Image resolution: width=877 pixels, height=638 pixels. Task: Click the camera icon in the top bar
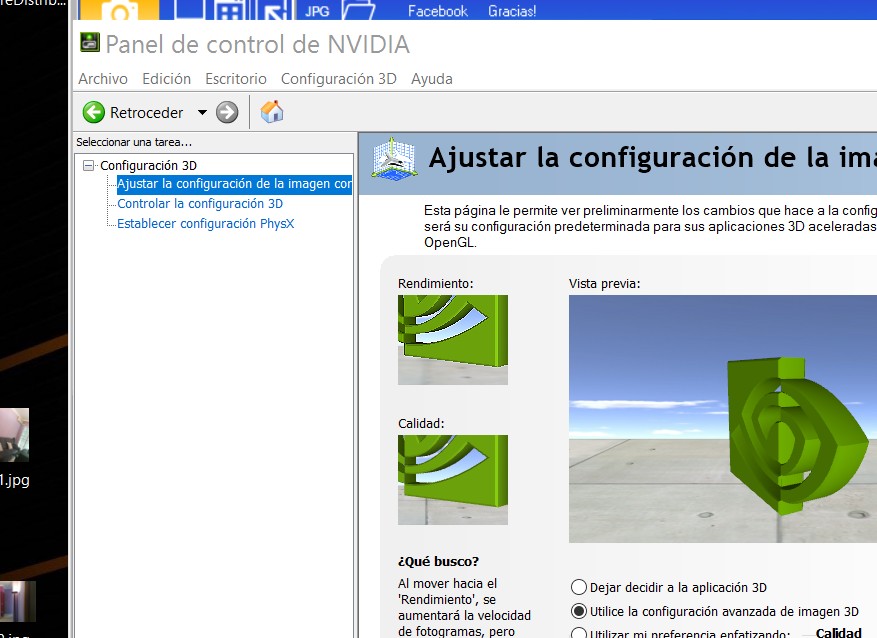(x=119, y=12)
